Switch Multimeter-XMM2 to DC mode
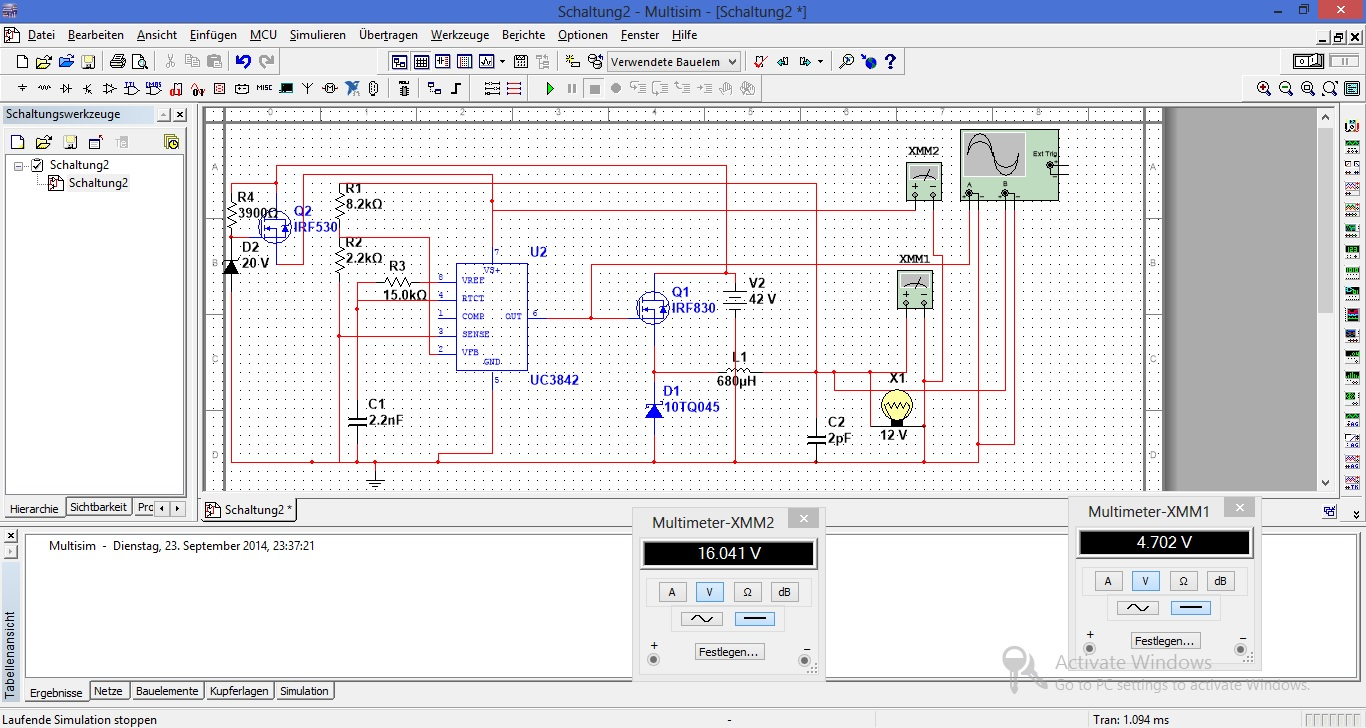 (x=755, y=619)
